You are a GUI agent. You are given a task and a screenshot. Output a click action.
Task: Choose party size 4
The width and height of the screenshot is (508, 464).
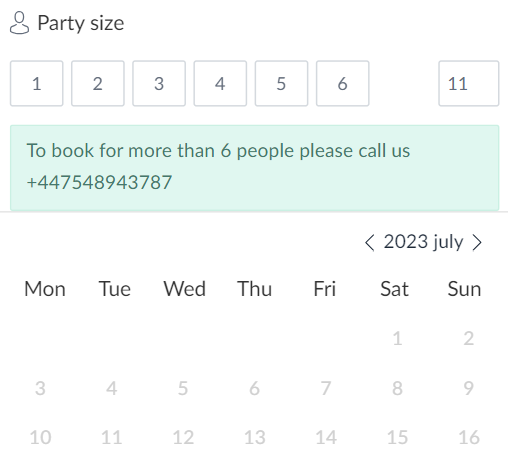(x=220, y=83)
